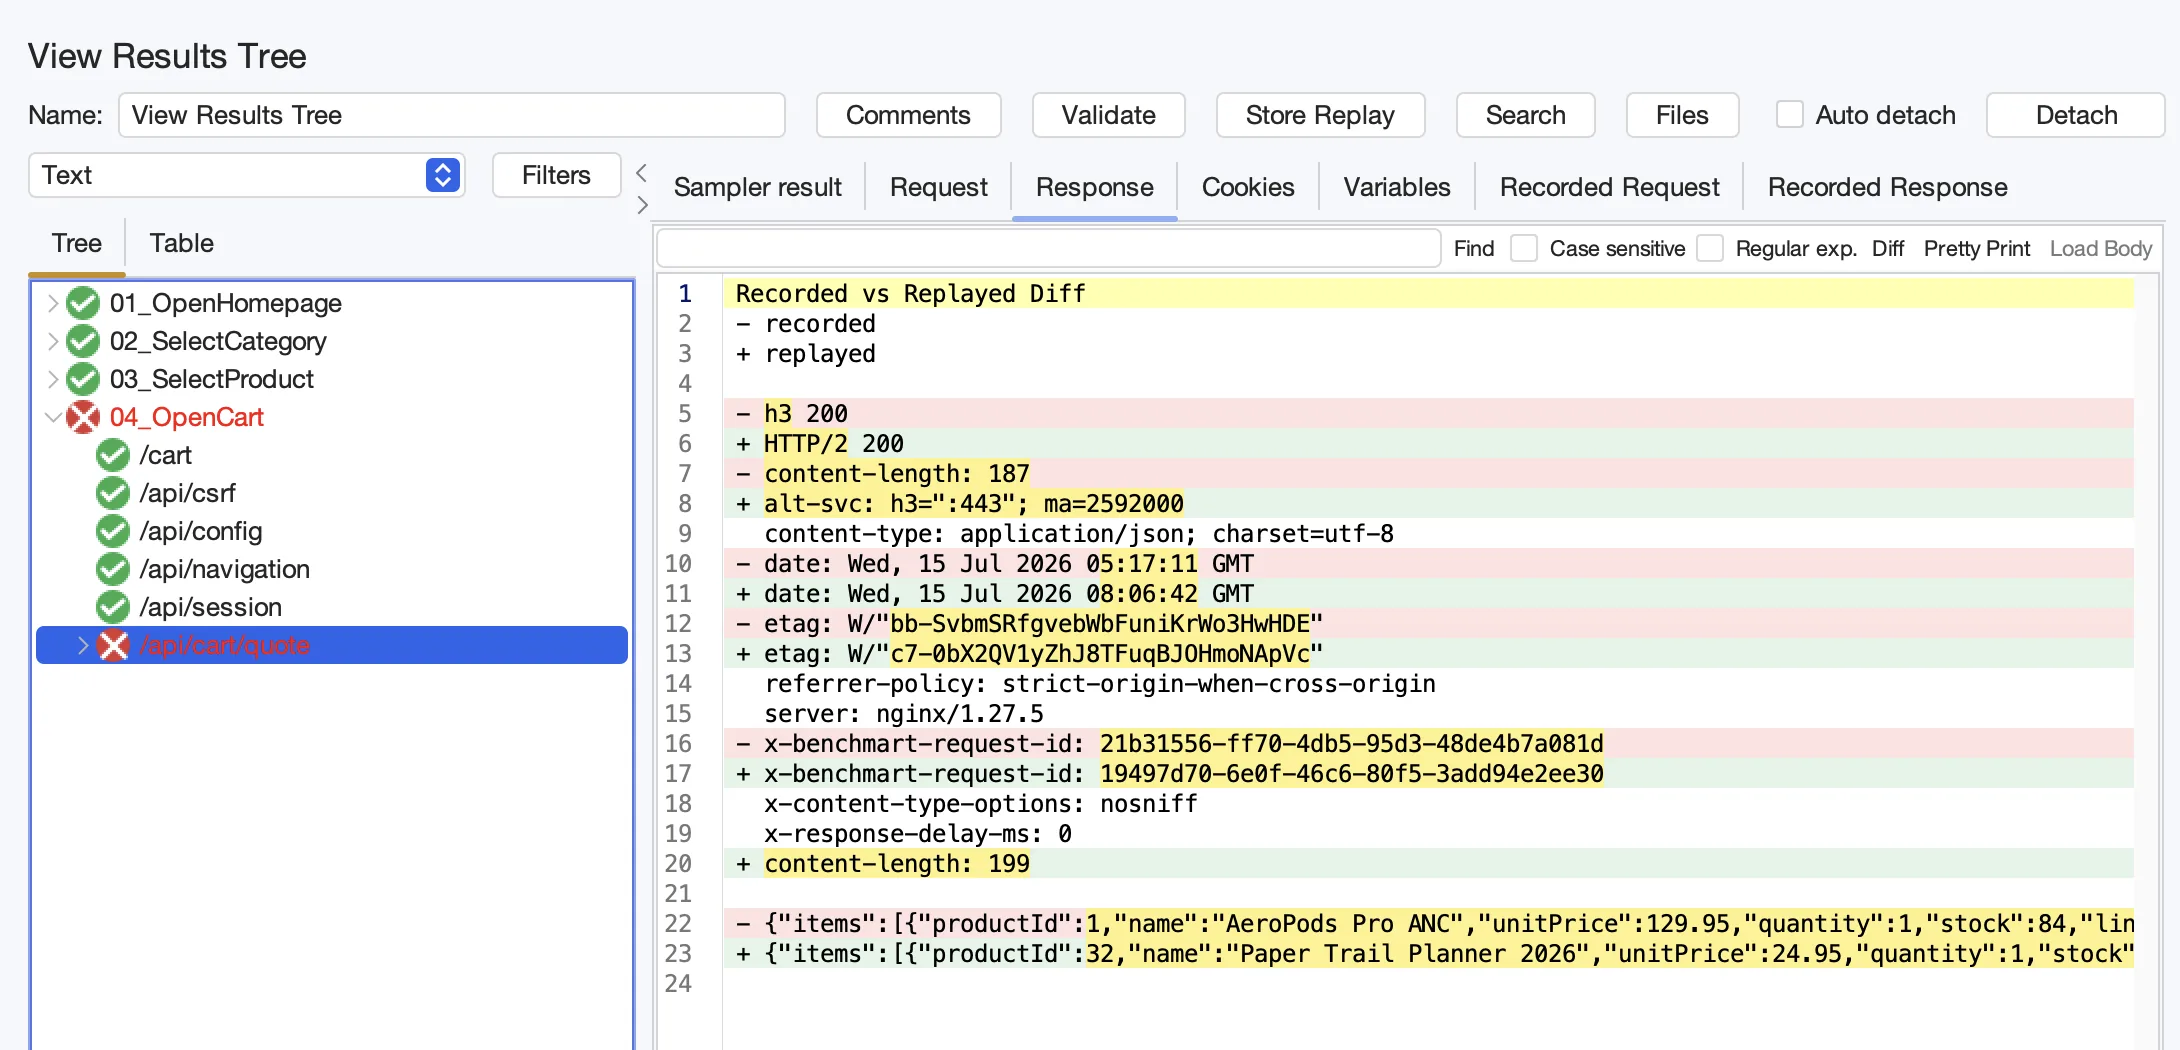Click the '- content-length: 187' diff line

pyautogui.click(x=1428, y=473)
